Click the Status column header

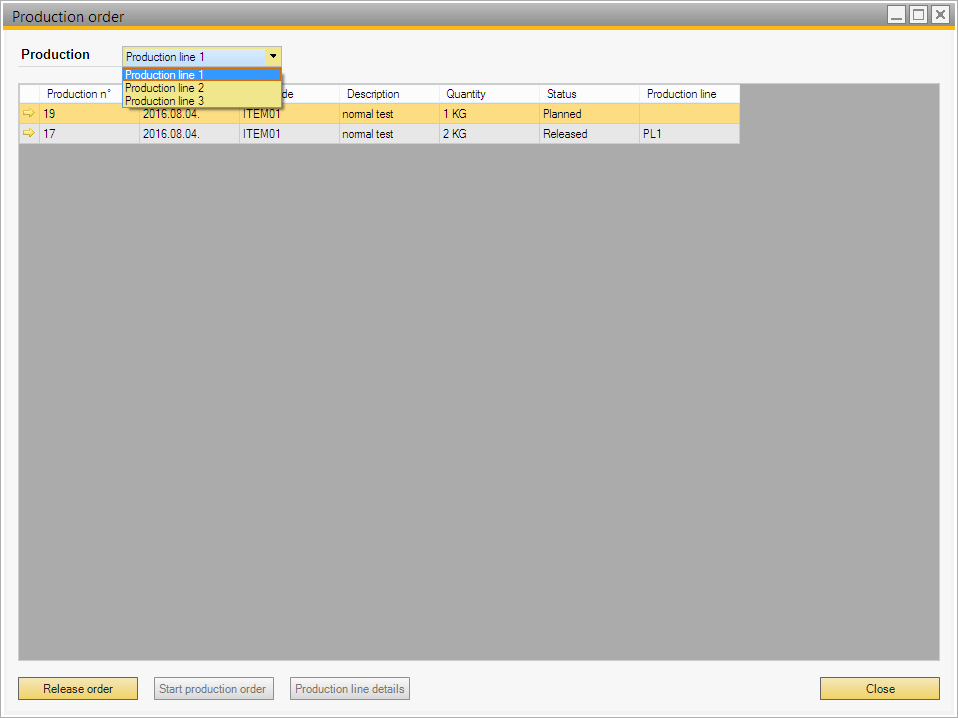tap(588, 94)
